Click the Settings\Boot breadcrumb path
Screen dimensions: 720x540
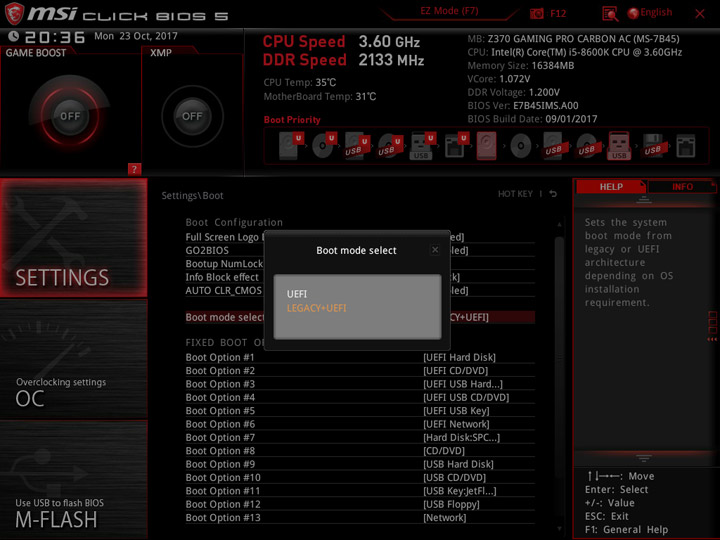(x=192, y=195)
